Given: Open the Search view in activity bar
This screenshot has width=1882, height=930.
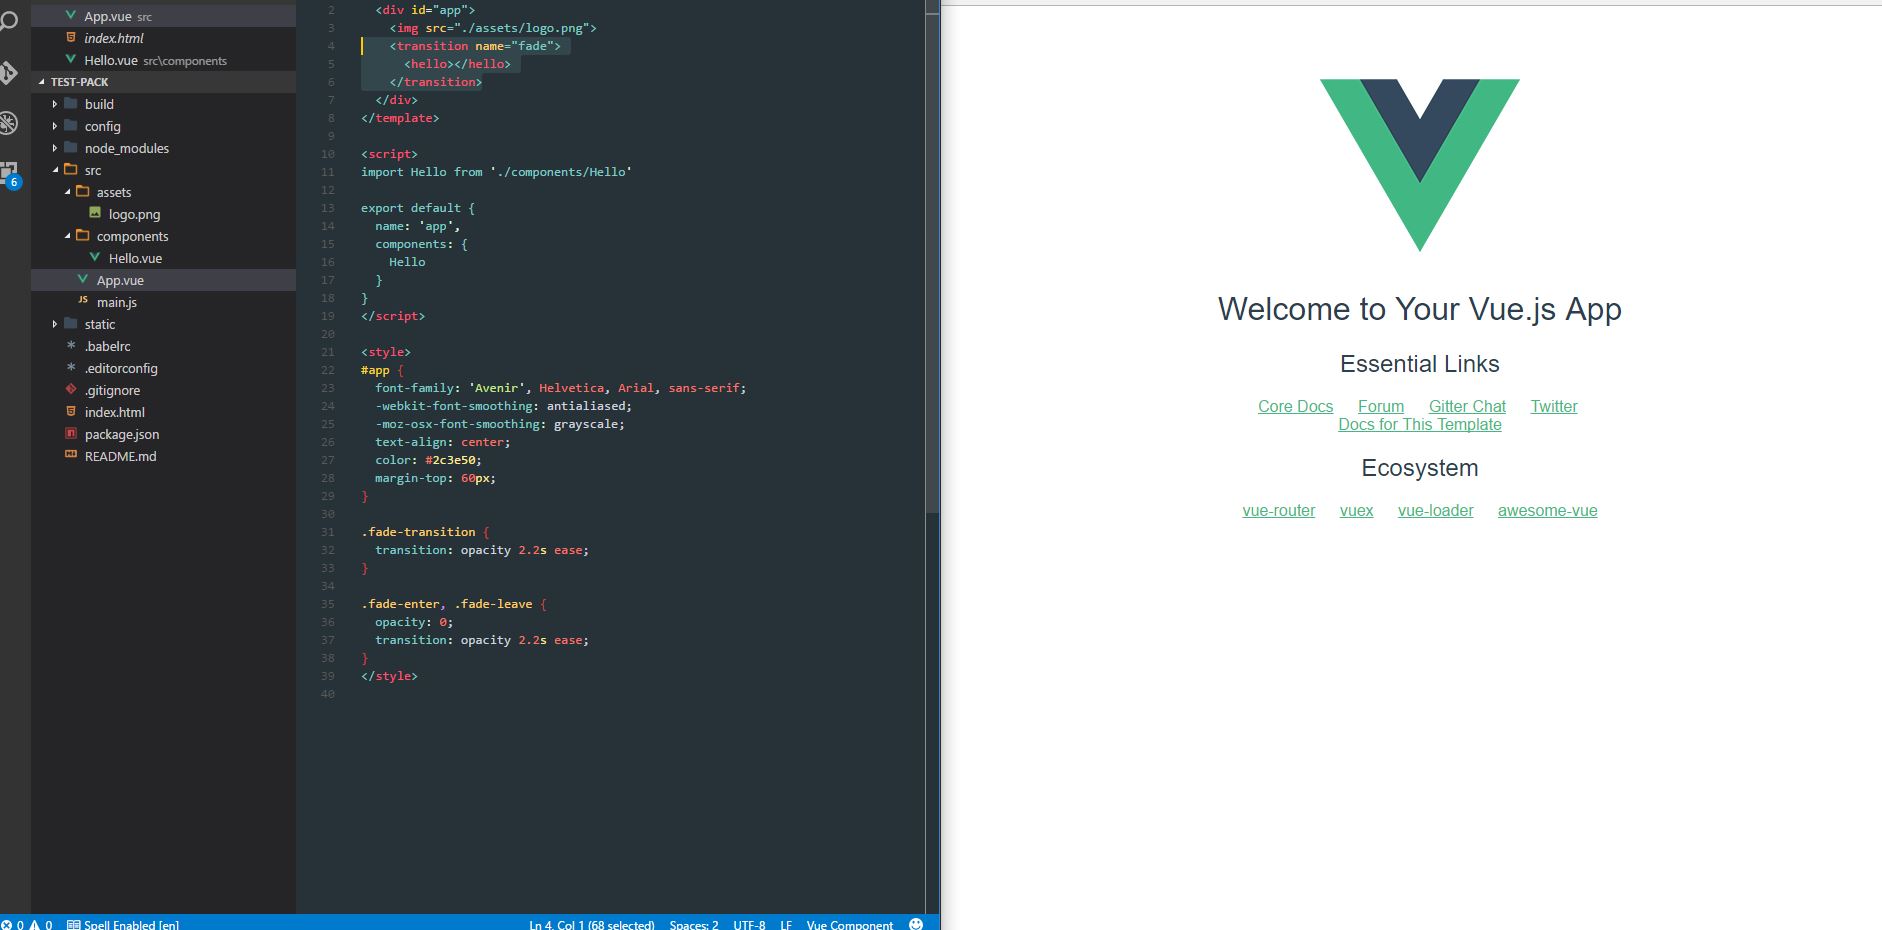Looking at the screenshot, I should [x=9, y=22].
